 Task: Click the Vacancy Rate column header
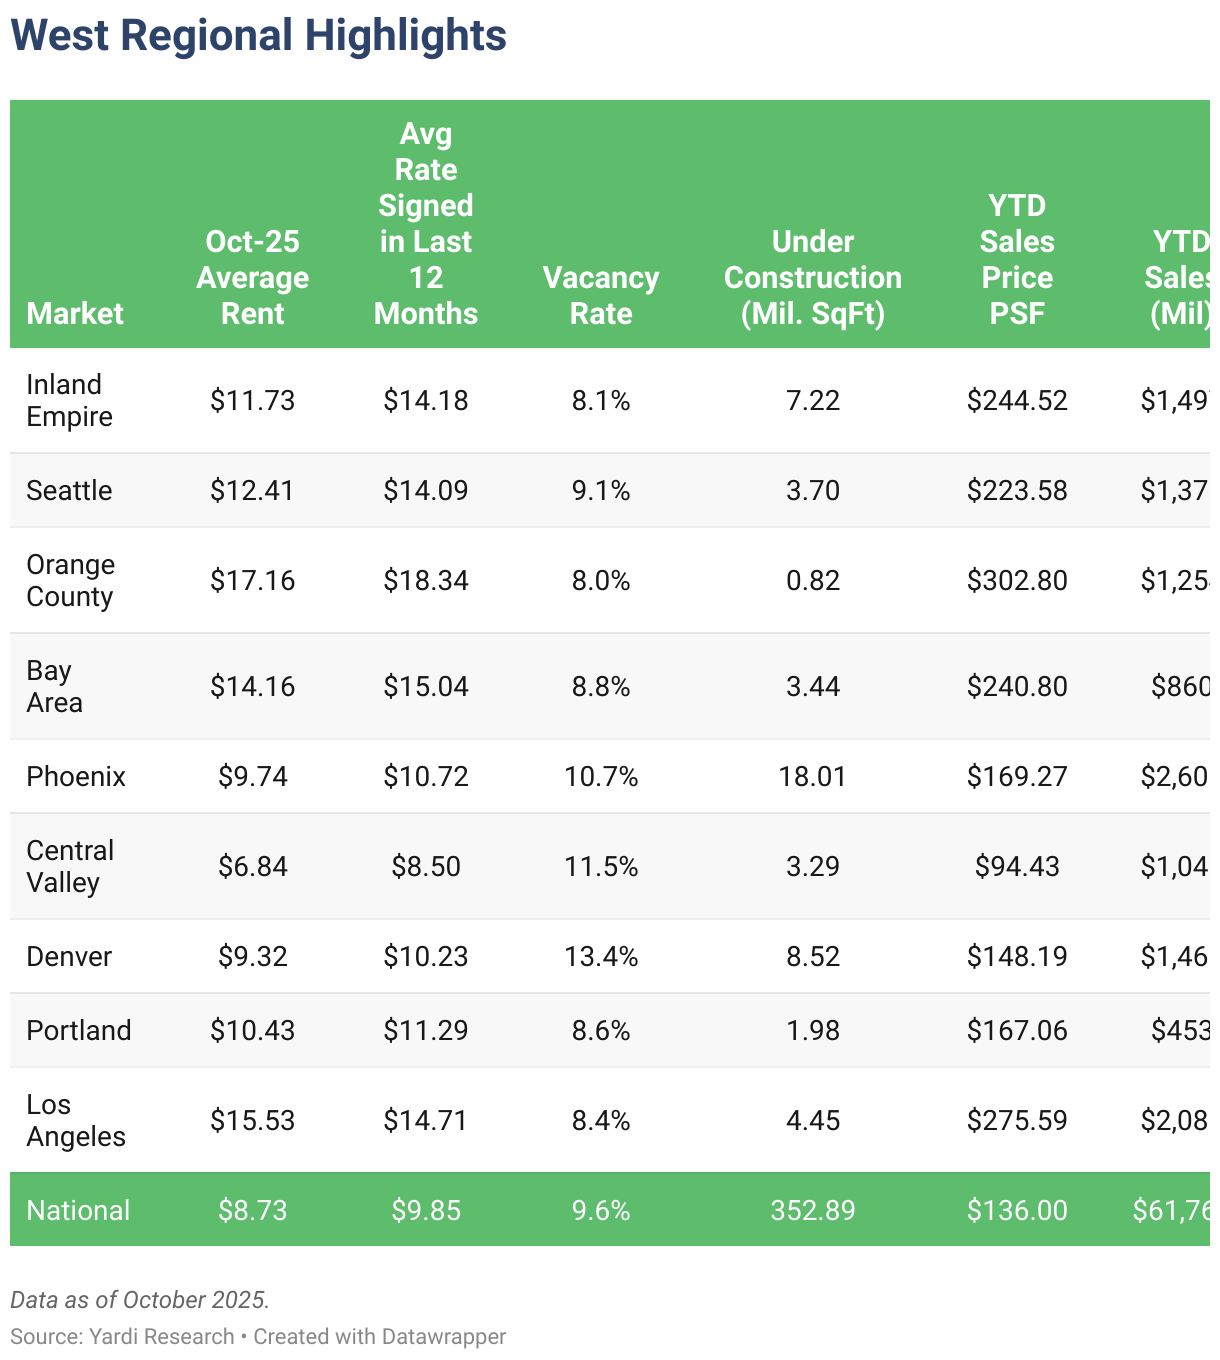coord(601,295)
